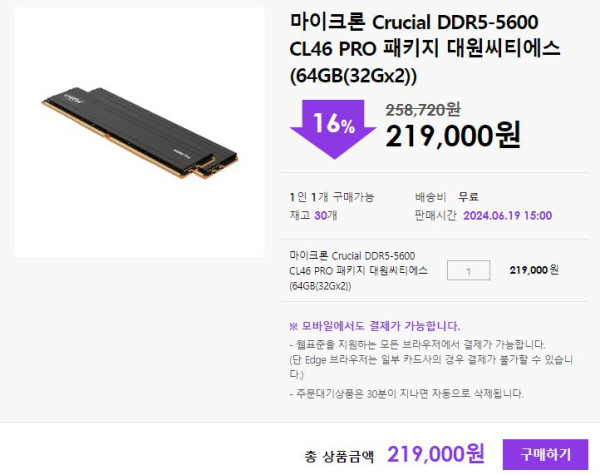Click the 30-minute pending order deletion notice

click(x=406, y=393)
